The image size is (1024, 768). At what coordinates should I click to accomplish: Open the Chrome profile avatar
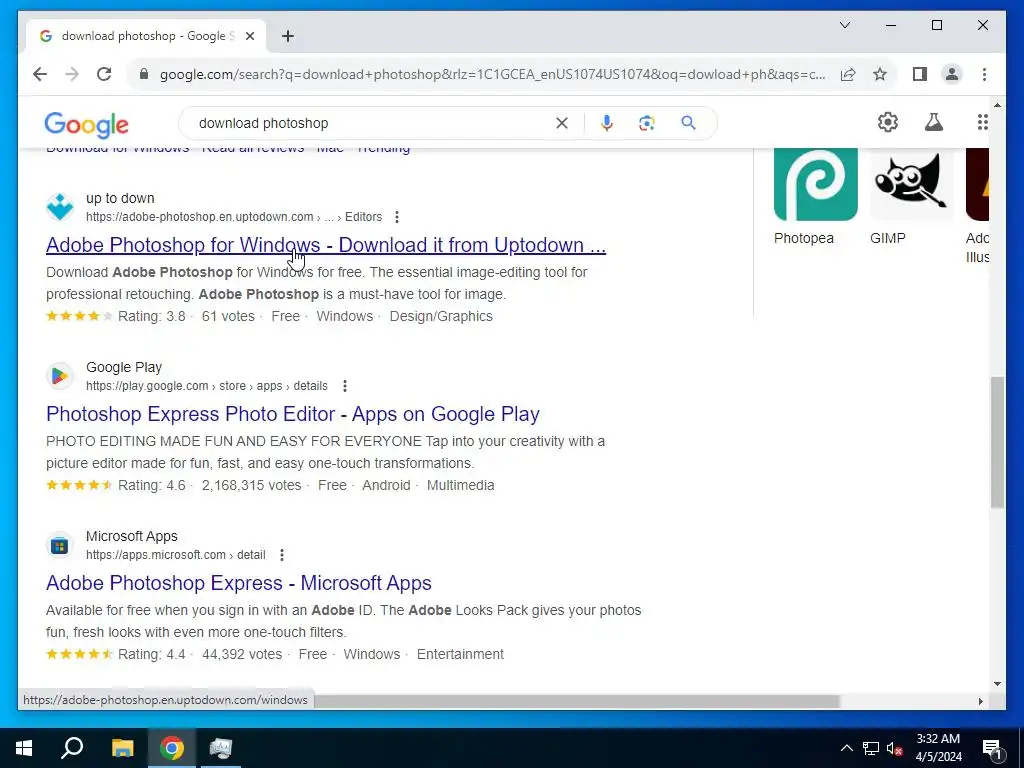pos(952,74)
